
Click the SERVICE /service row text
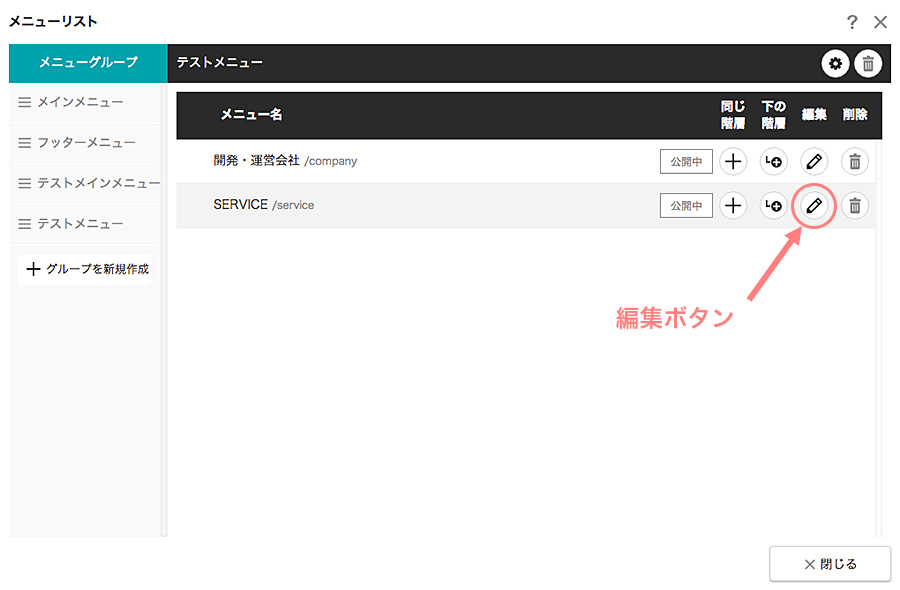pyautogui.click(x=264, y=205)
